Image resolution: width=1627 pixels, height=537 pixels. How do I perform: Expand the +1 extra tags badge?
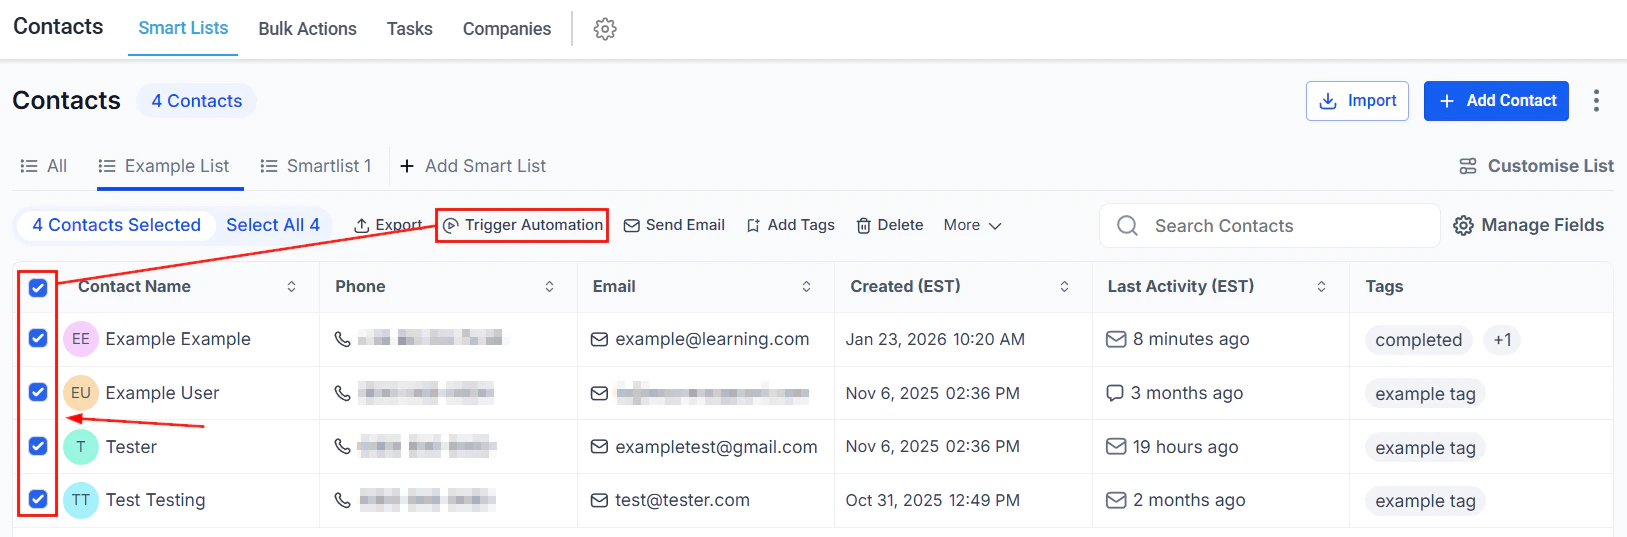1502,340
